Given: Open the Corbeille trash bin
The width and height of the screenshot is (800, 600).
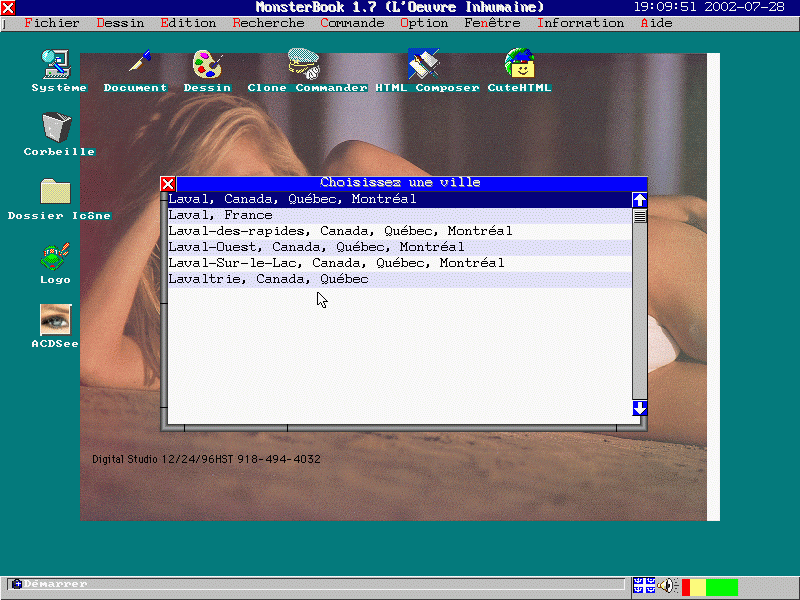Looking at the screenshot, I should 57,128.
